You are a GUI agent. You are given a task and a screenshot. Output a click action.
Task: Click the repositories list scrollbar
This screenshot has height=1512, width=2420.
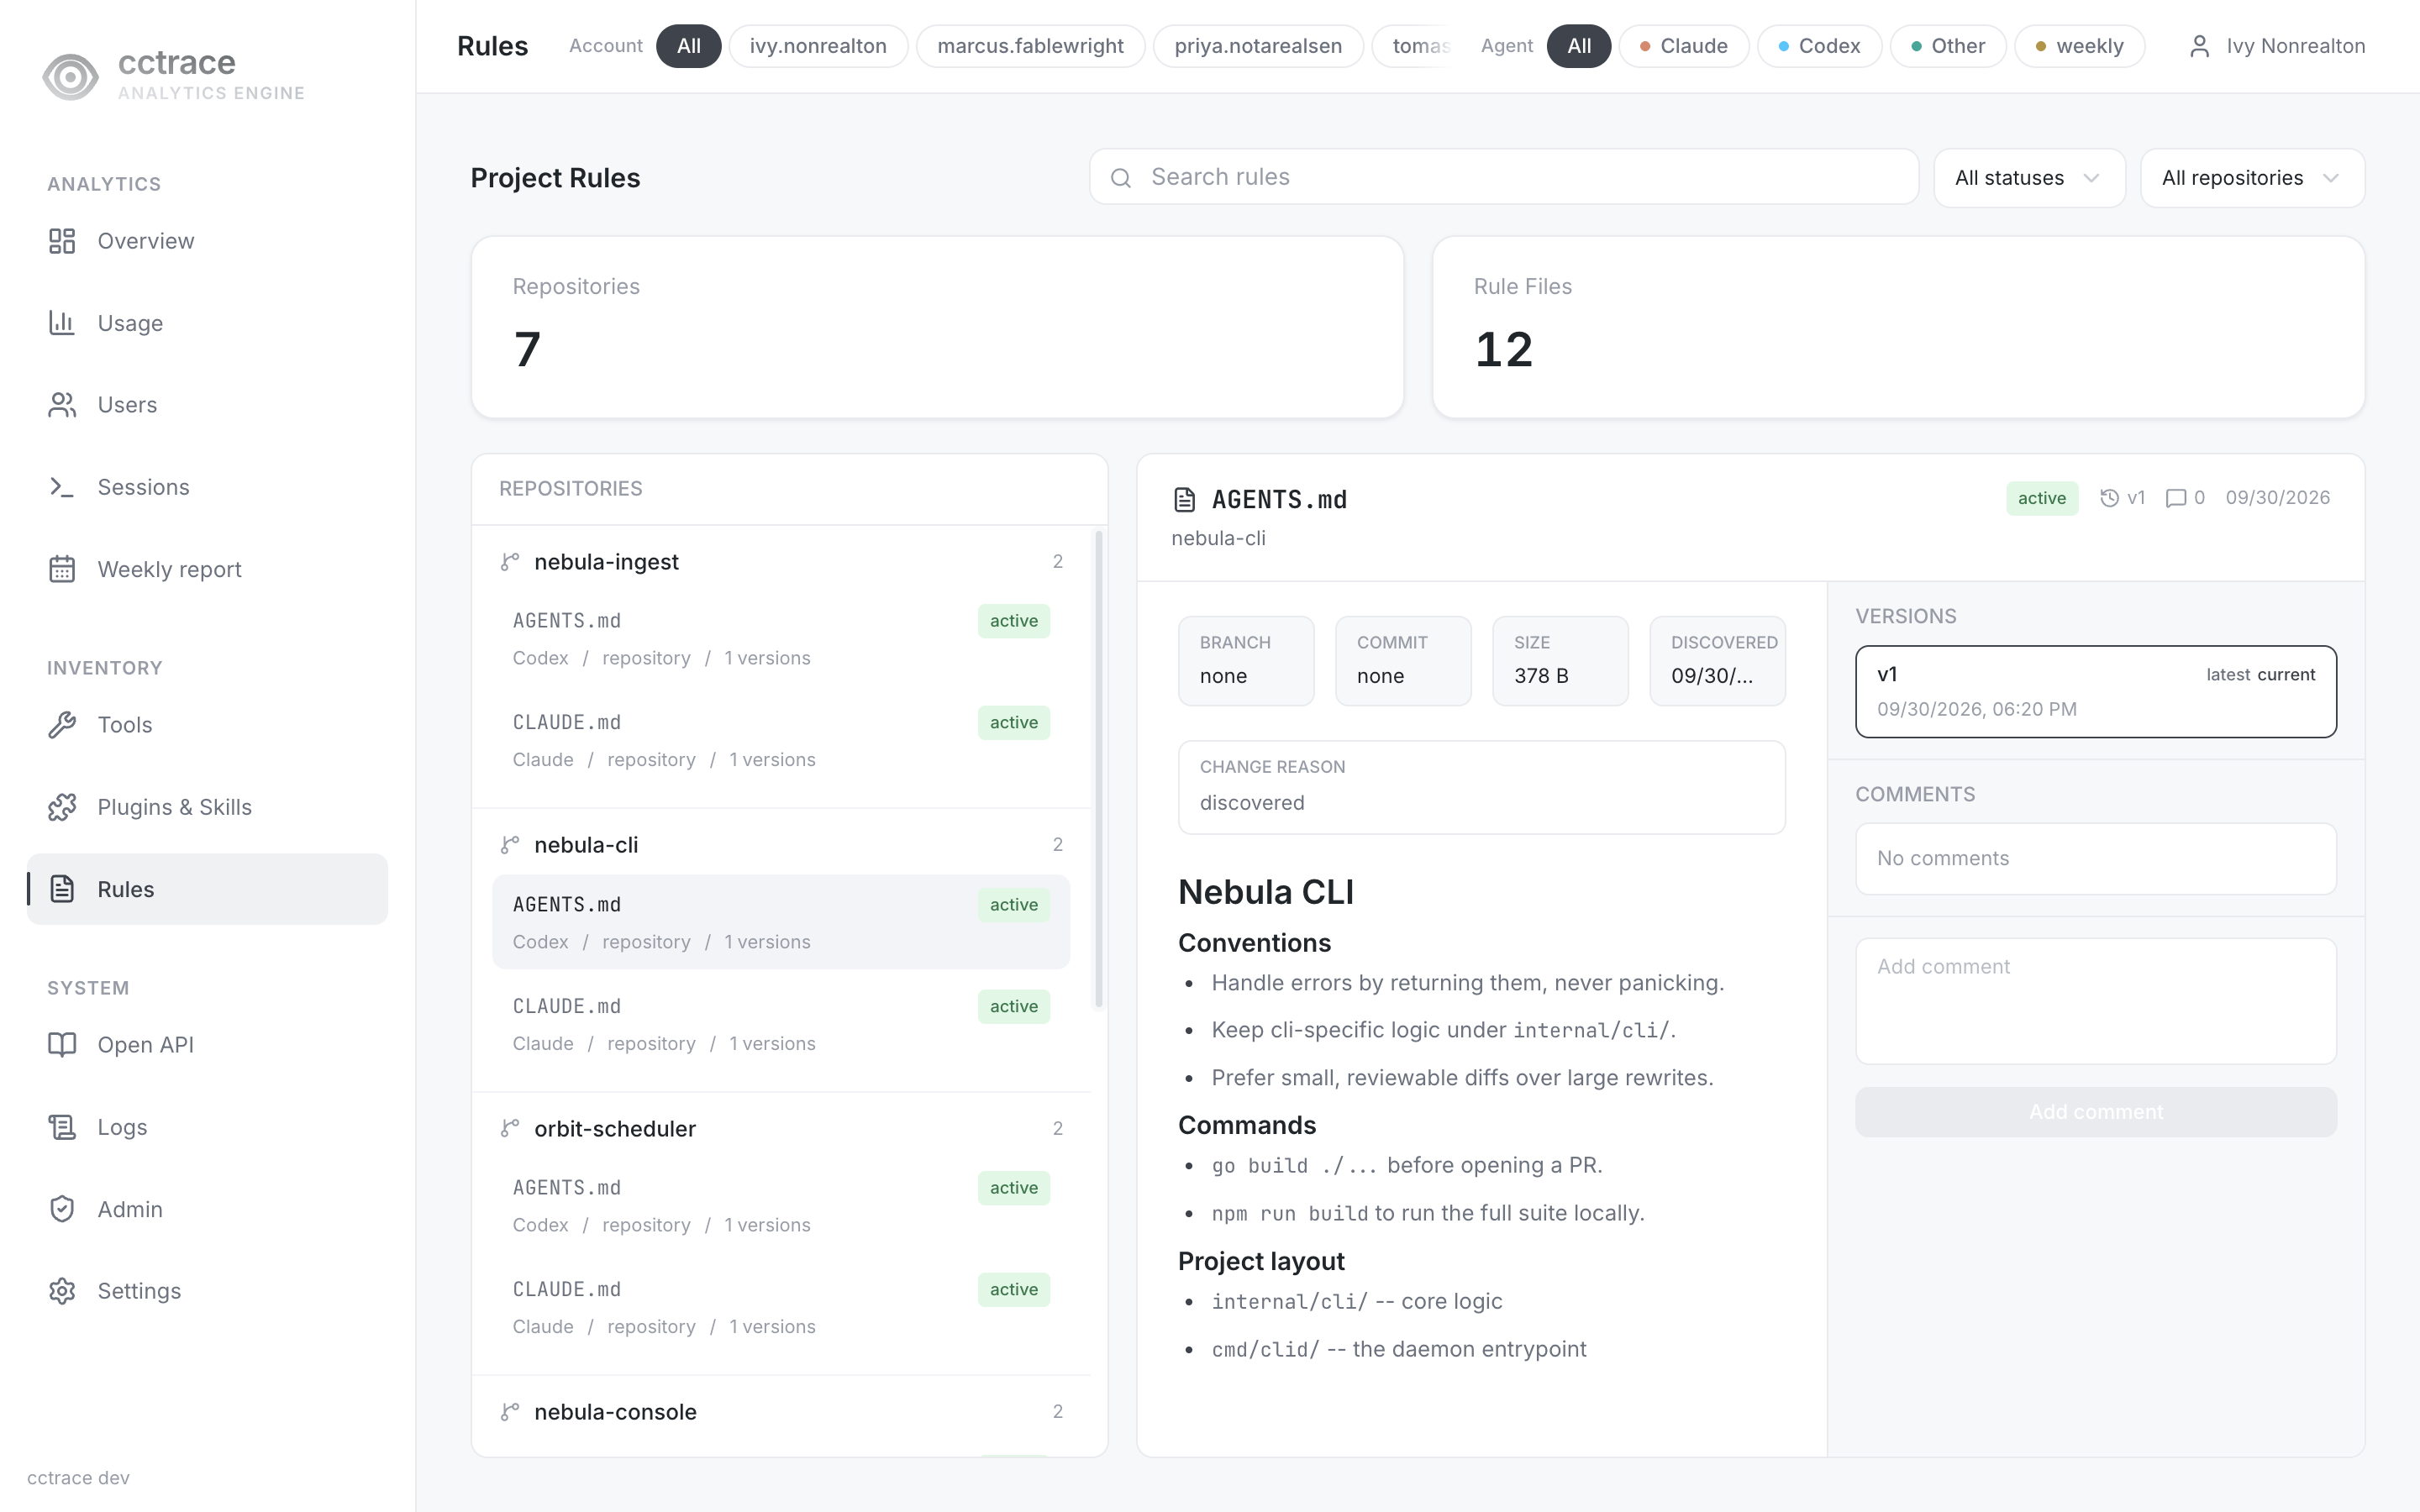coord(1099,770)
